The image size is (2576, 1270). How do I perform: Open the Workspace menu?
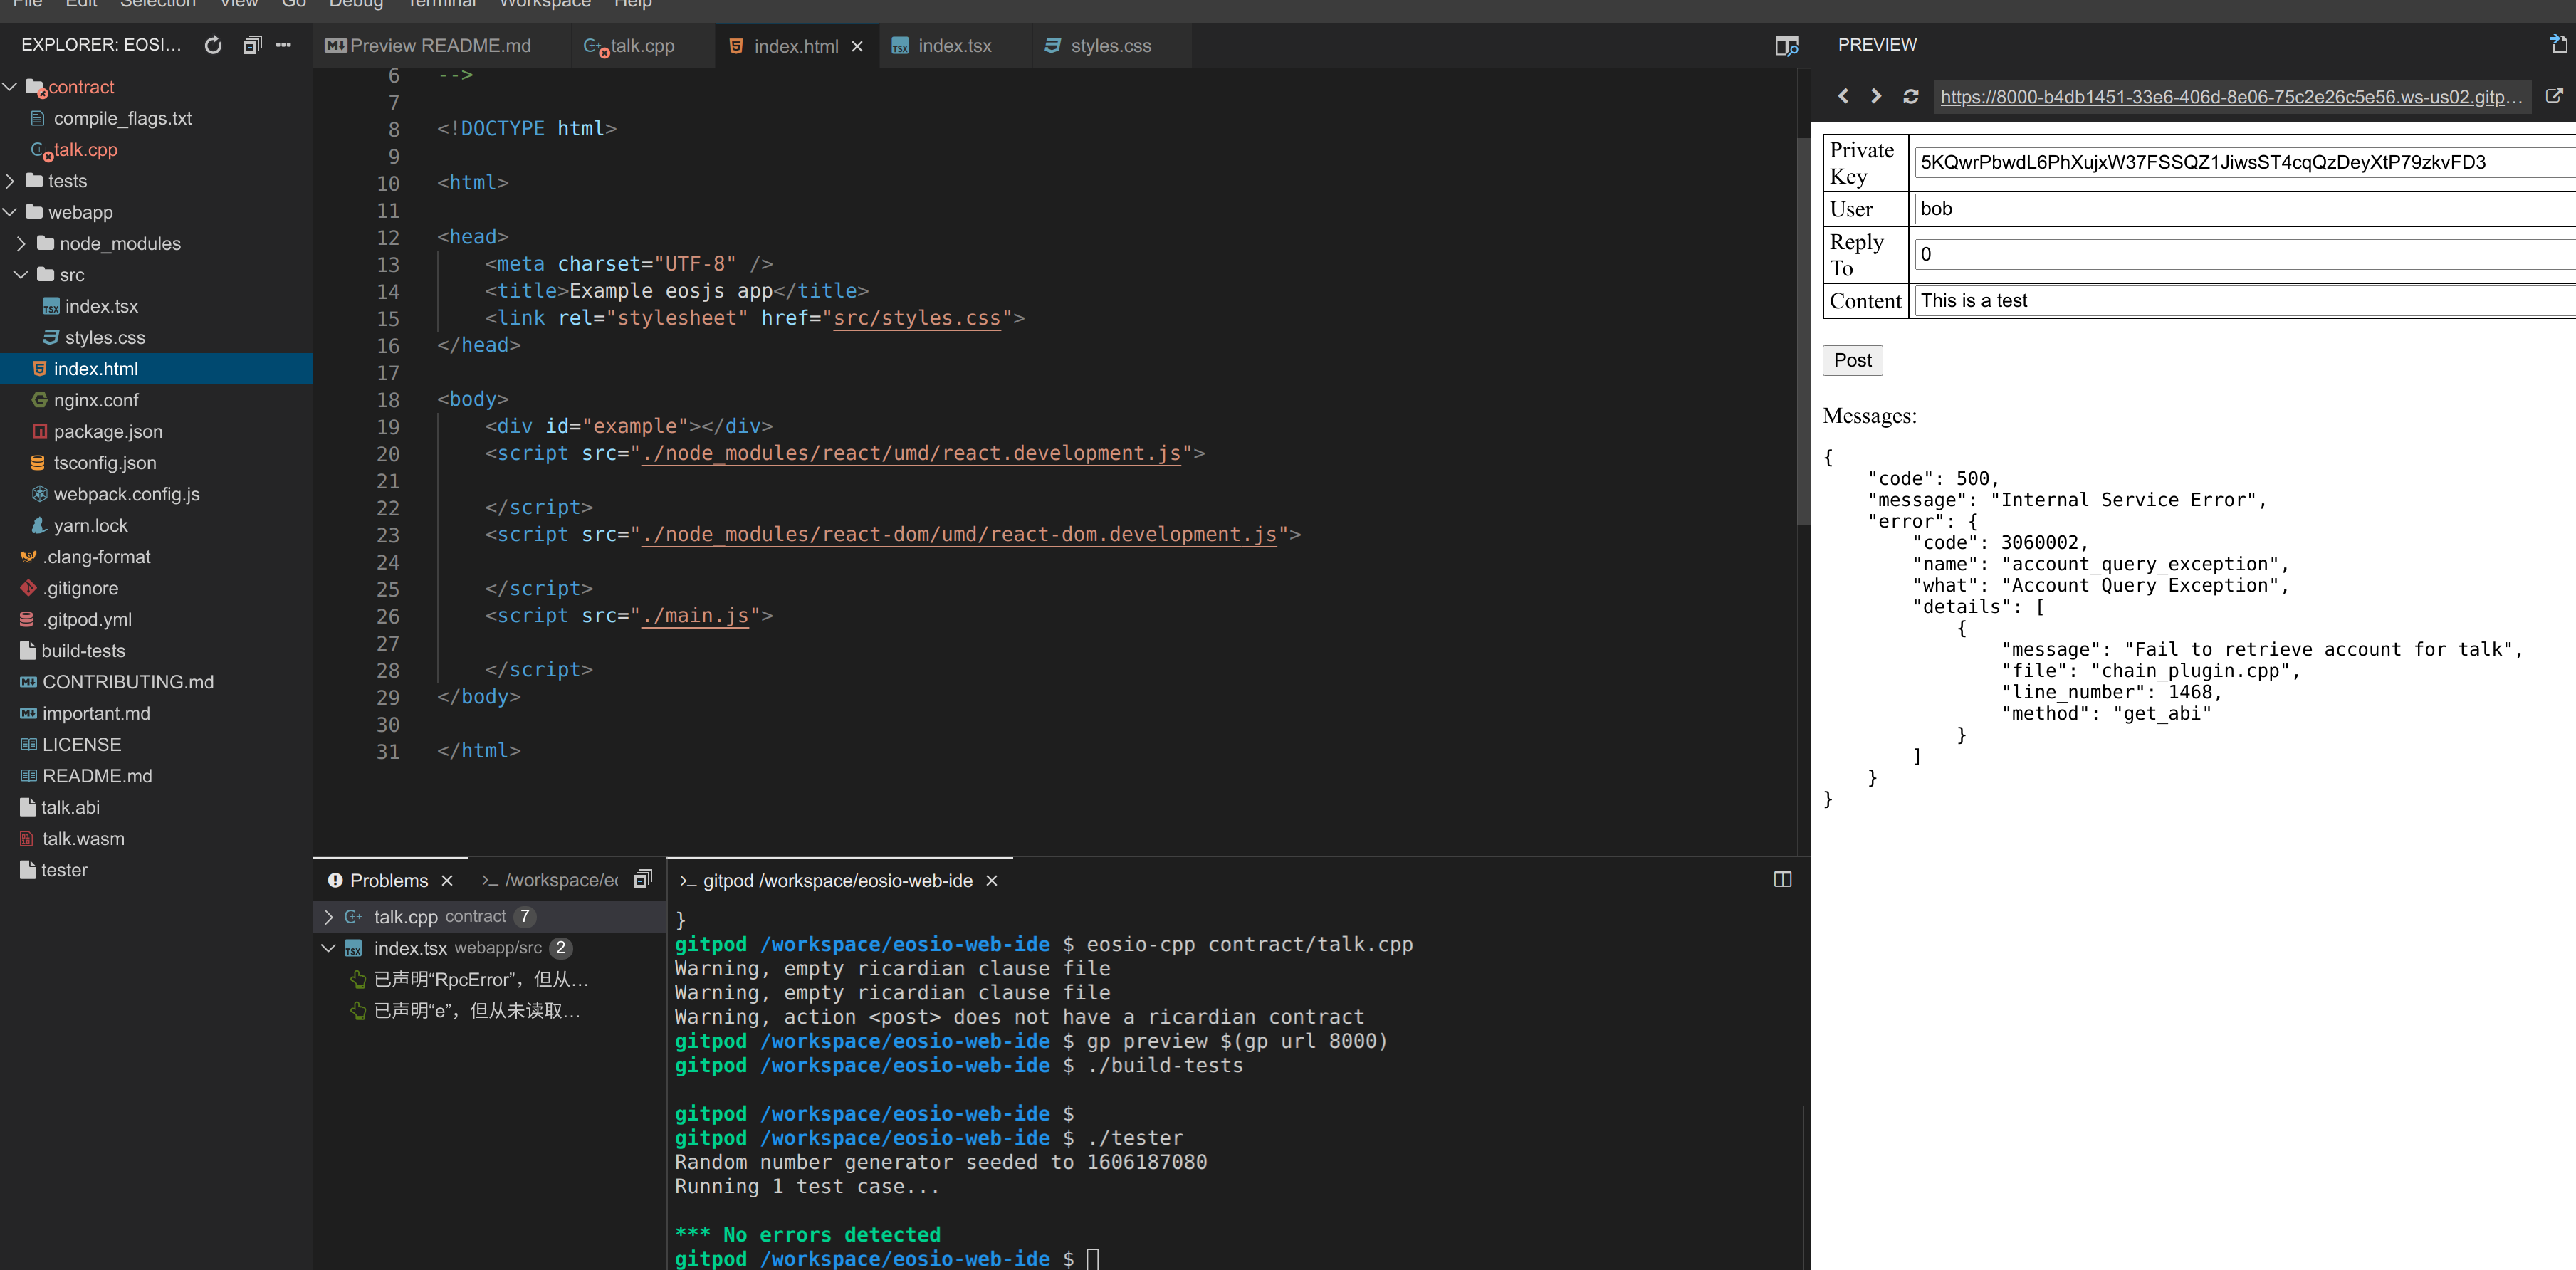click(x=545, y=5)
